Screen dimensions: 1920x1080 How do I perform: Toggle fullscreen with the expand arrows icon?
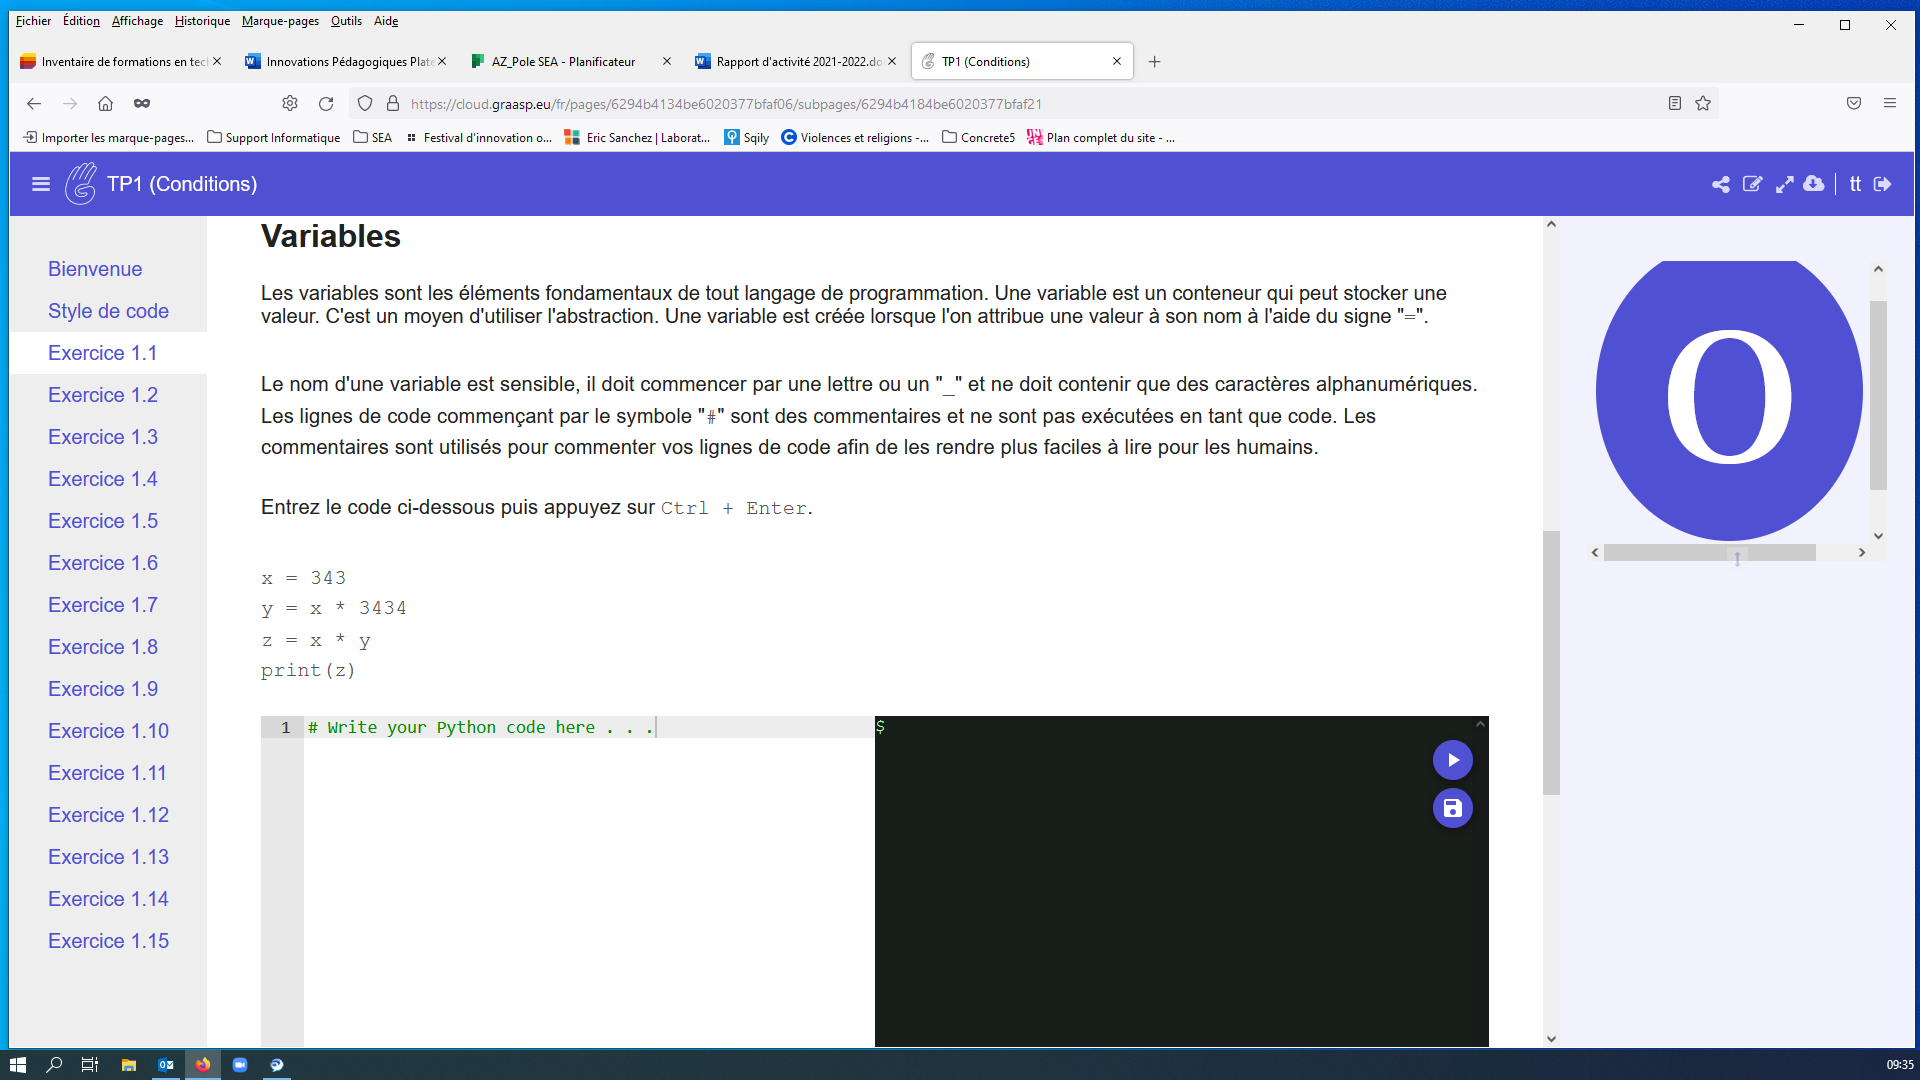tap(1784, 184)
